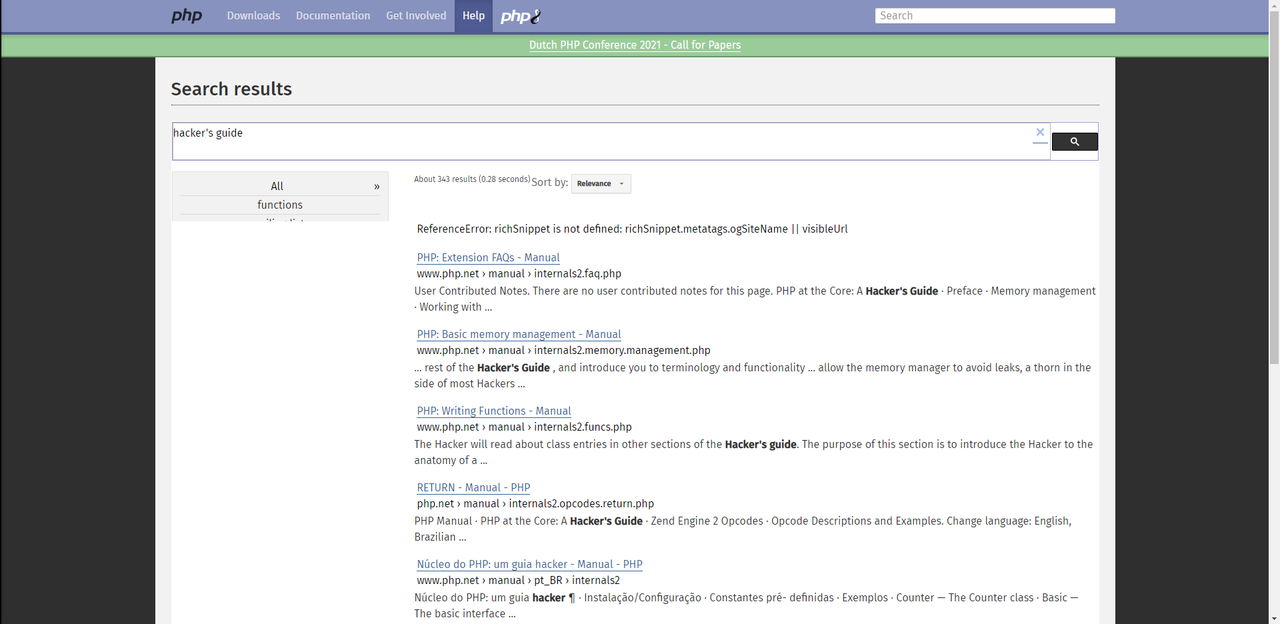Click the magnifier search button
The width and height of the screenshot is (1280, 624).
(x=1075, y=142)
